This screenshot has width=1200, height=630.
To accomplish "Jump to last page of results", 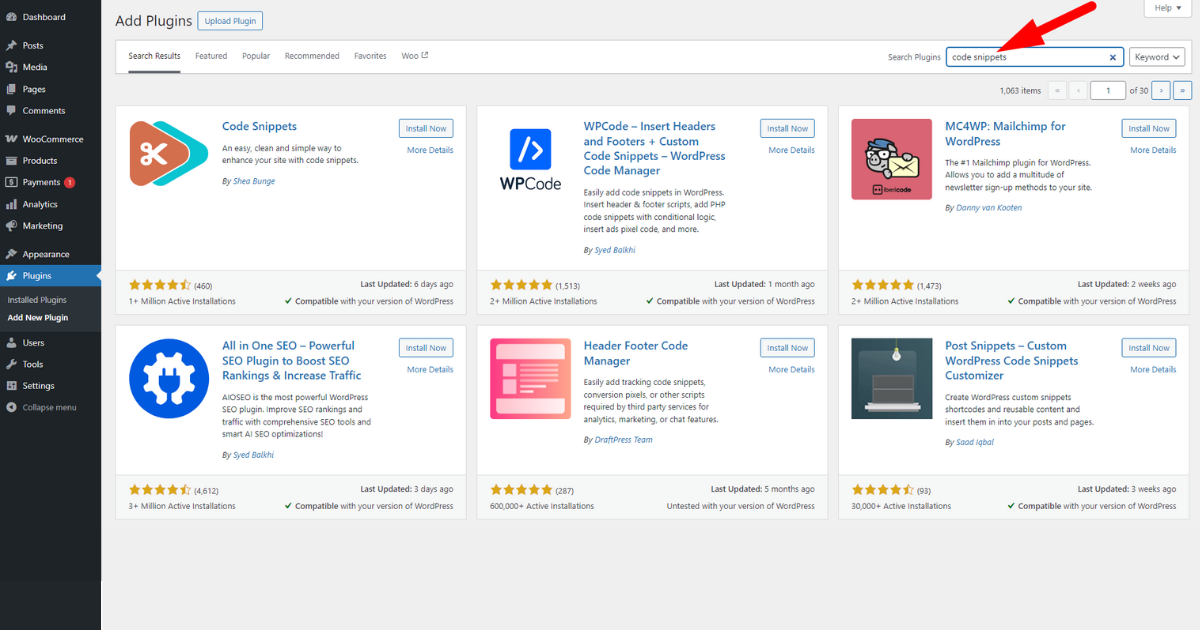I will point(1183,90).
